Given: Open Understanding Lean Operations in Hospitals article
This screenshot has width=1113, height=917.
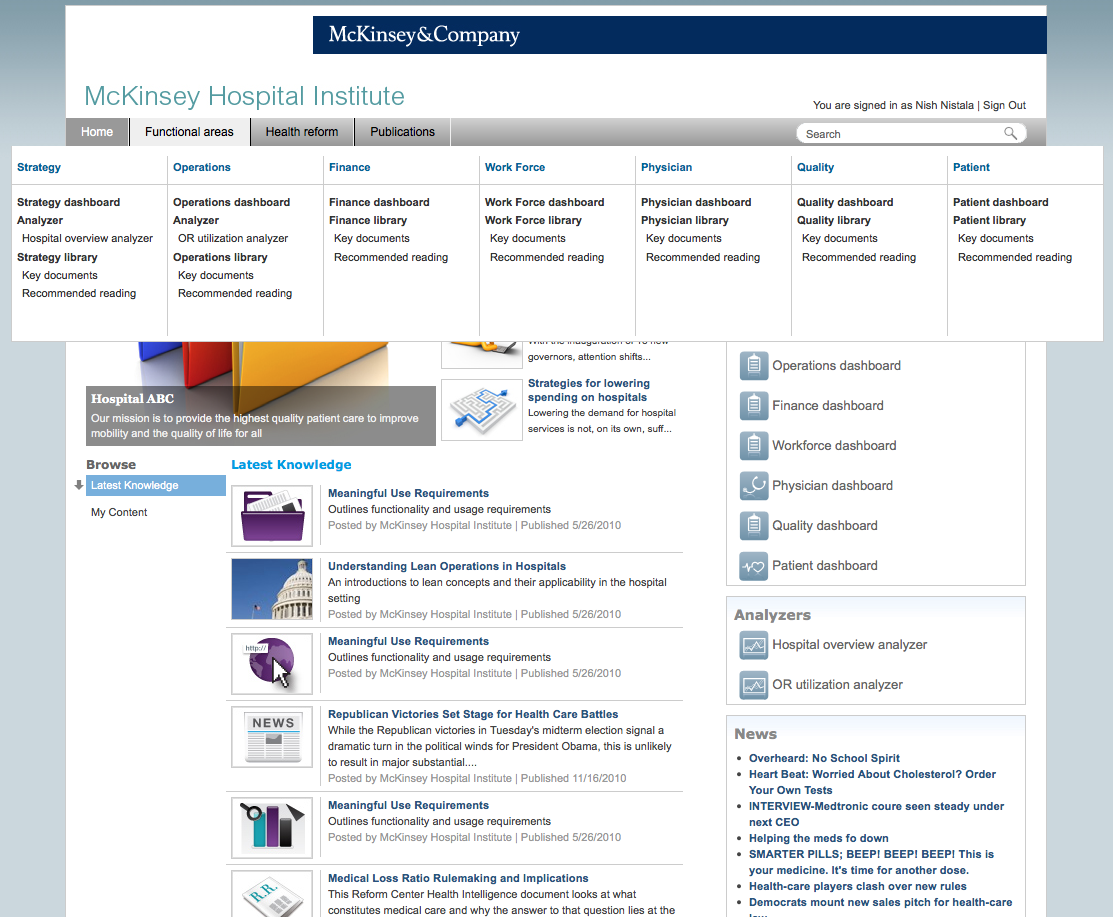Looking at the screenshot, I should pyautogui.click(x=446, y=566).
